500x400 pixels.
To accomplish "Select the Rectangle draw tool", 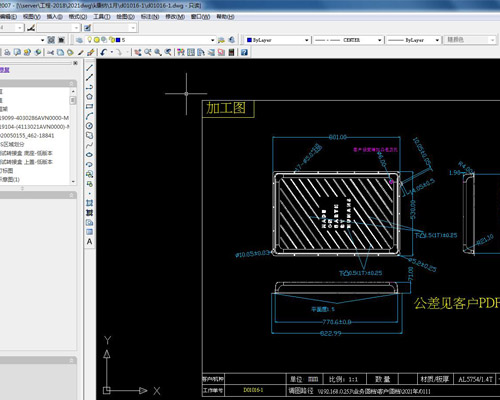I will pyautogui.click(x=89, y=106).
